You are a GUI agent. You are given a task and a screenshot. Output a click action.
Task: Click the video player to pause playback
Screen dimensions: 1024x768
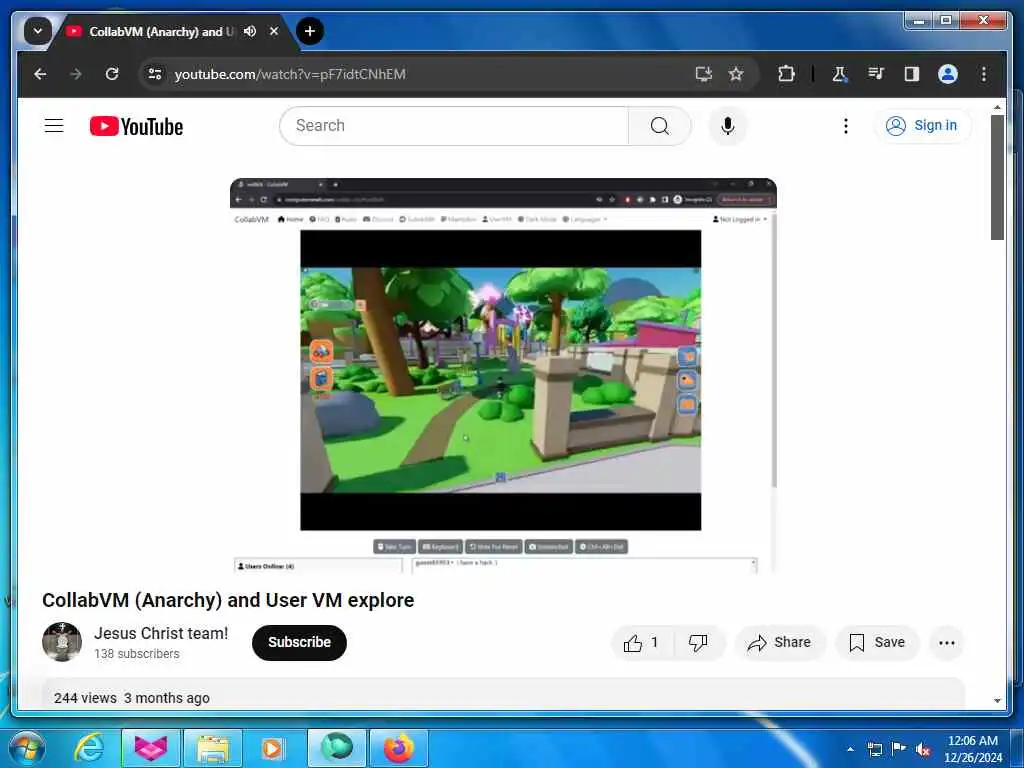coord(503,375)
